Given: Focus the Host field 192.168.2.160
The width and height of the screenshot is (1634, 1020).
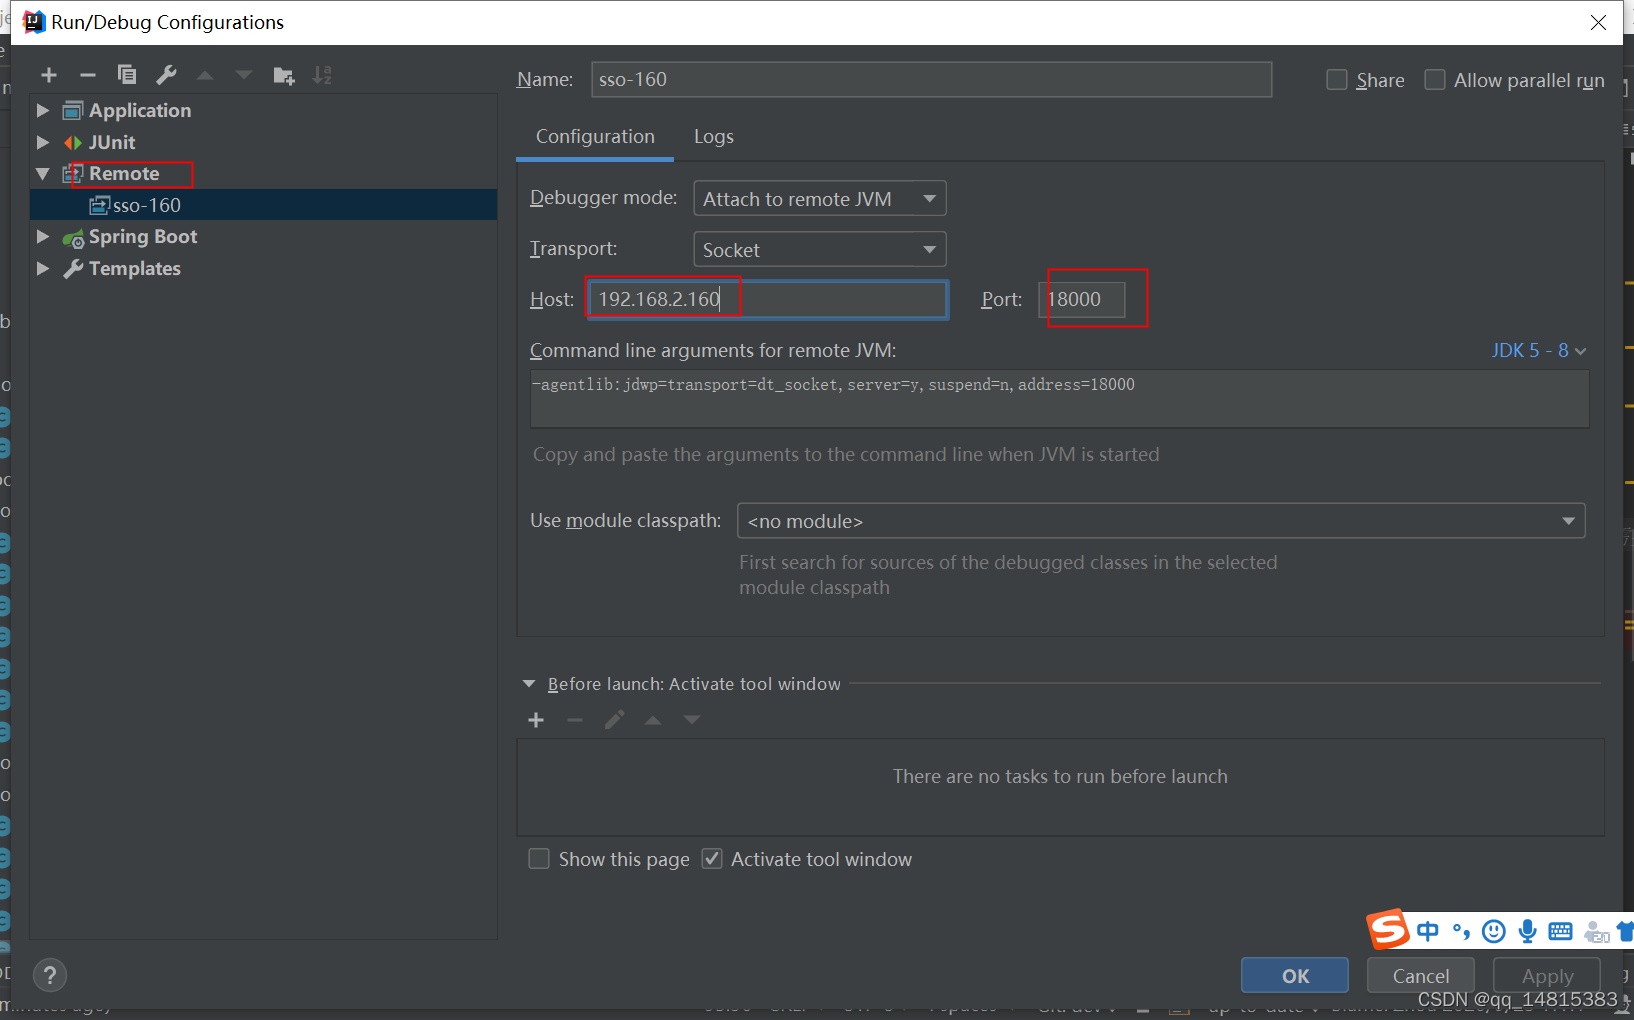Looking at the screenshot, I should (767, 299).
